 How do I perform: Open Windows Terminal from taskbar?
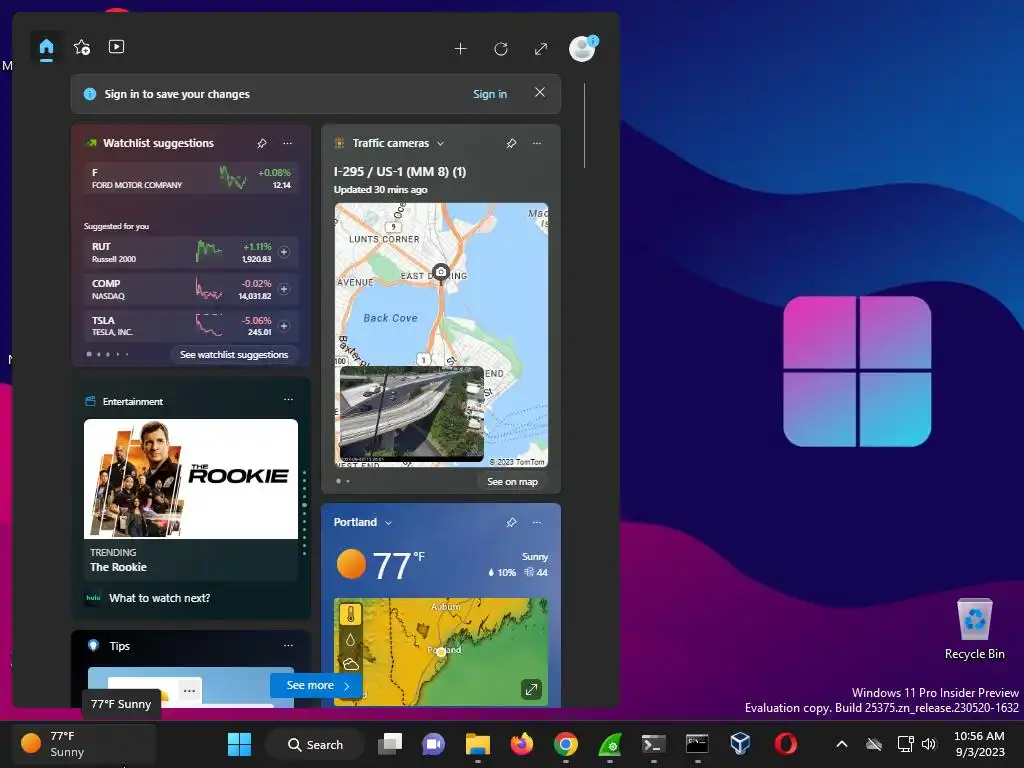tap(654, 744)
